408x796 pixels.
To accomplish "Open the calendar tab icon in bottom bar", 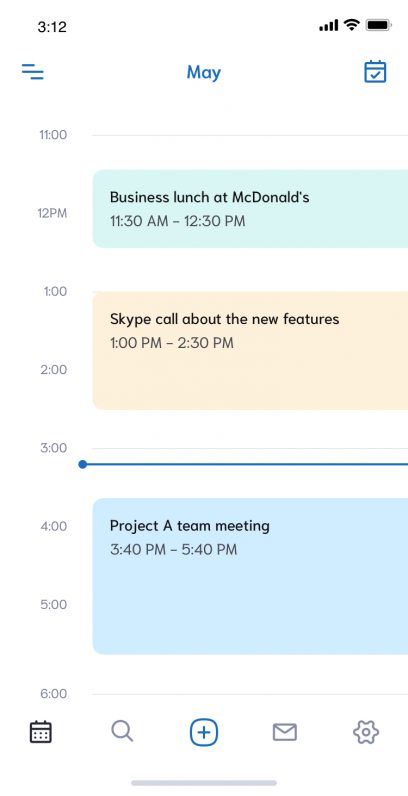I will pos(41,732).
